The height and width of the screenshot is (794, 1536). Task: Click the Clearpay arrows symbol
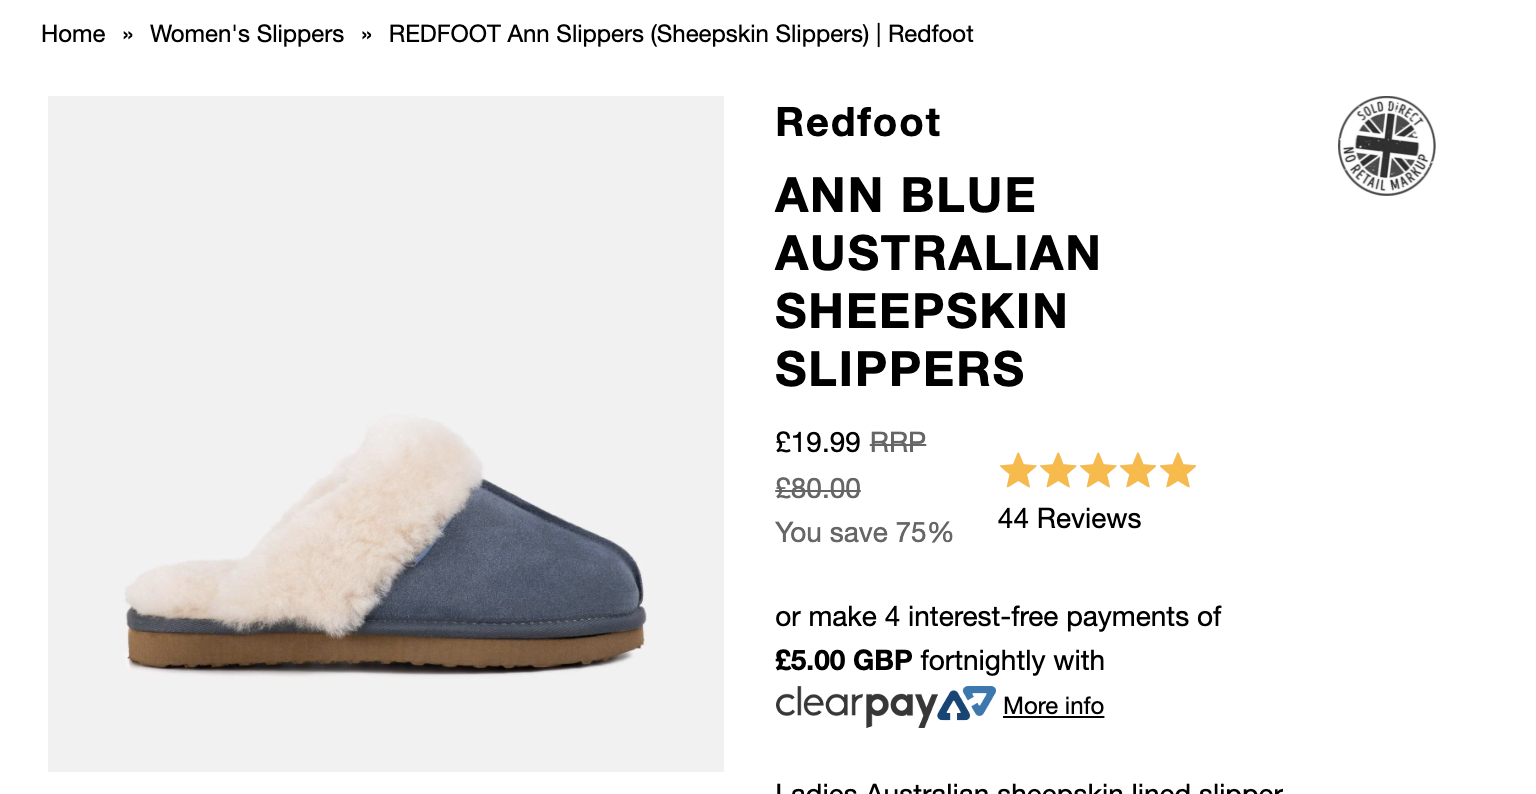point(968,704)
